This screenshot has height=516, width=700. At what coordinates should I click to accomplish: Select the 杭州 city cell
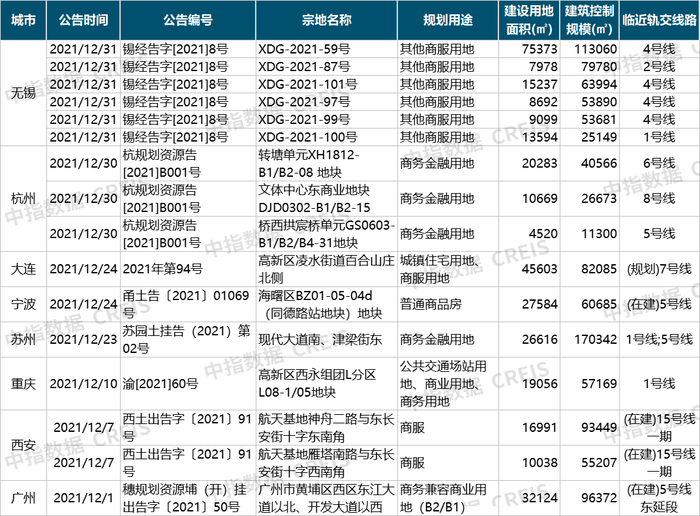(x=23, y=199)
